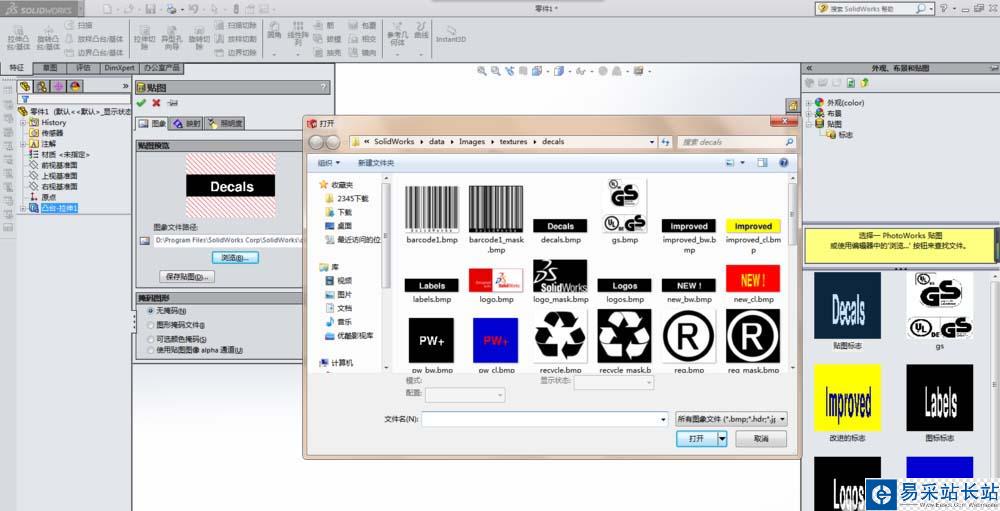Click the pushpin icon in 贴图 panel
Screen dimensions: 1000x511
click(172, 103)
